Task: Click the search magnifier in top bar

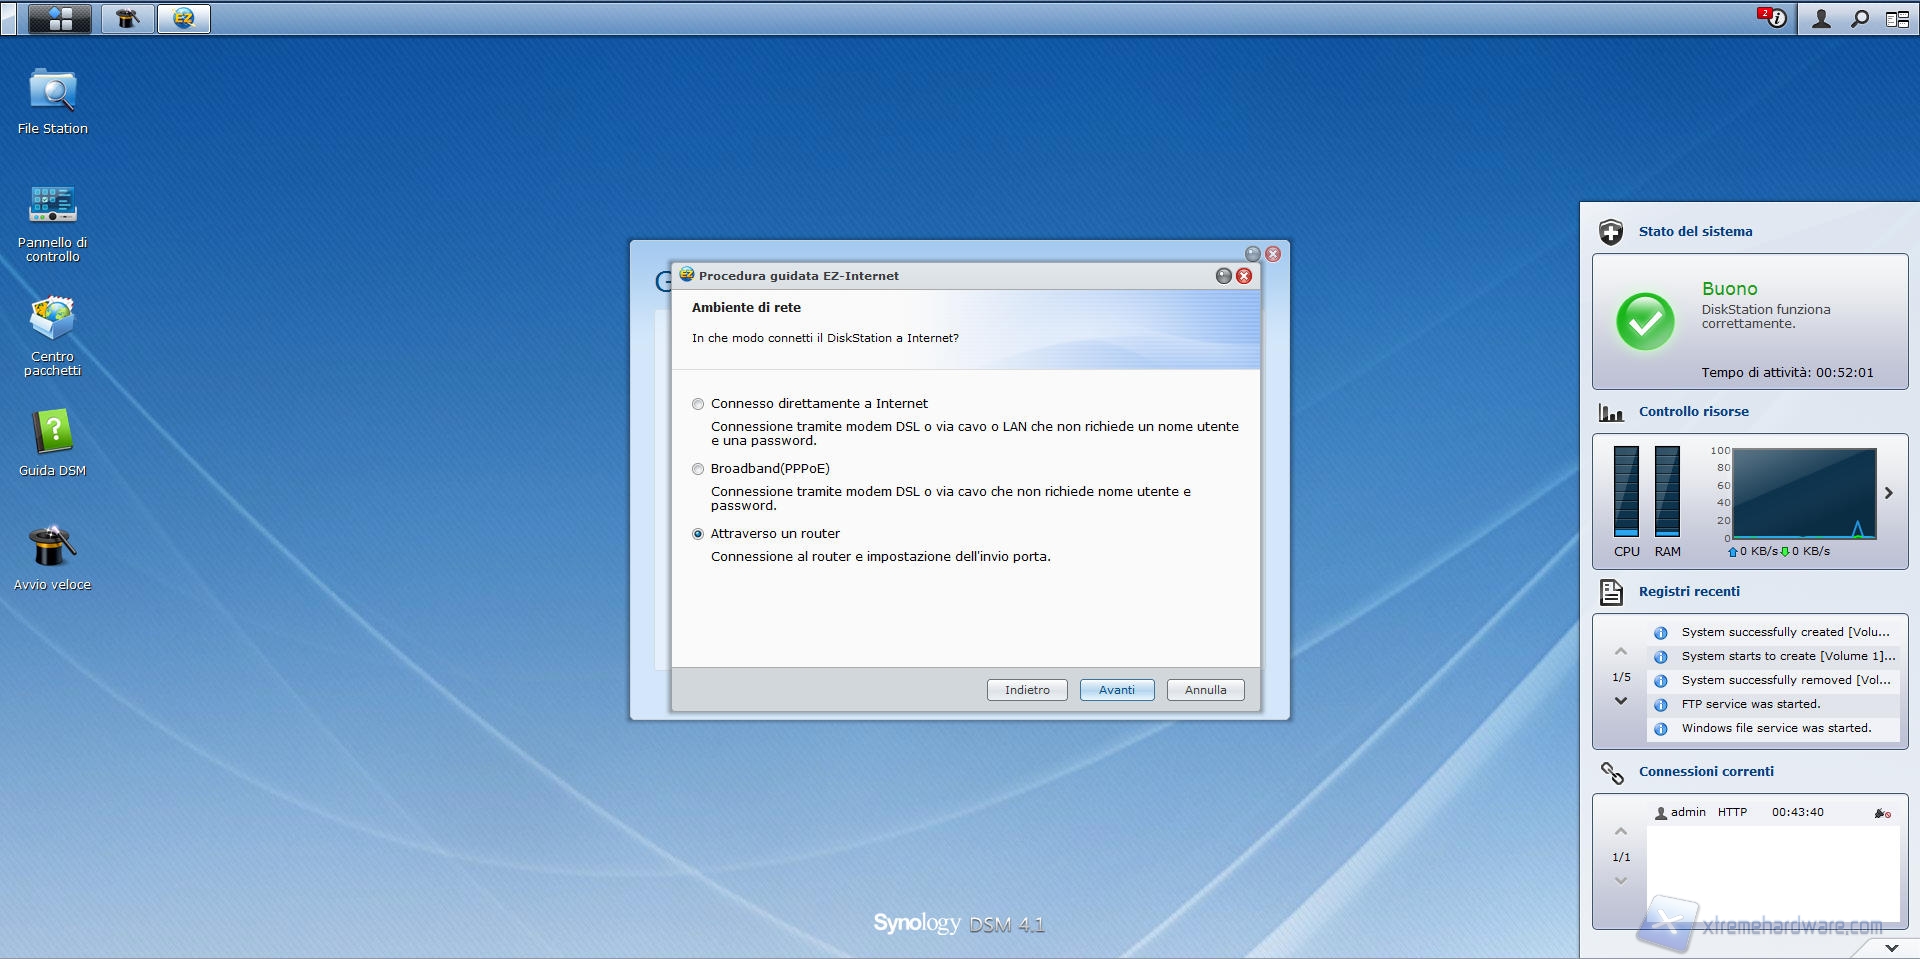Action: (x=1859, y=18)
